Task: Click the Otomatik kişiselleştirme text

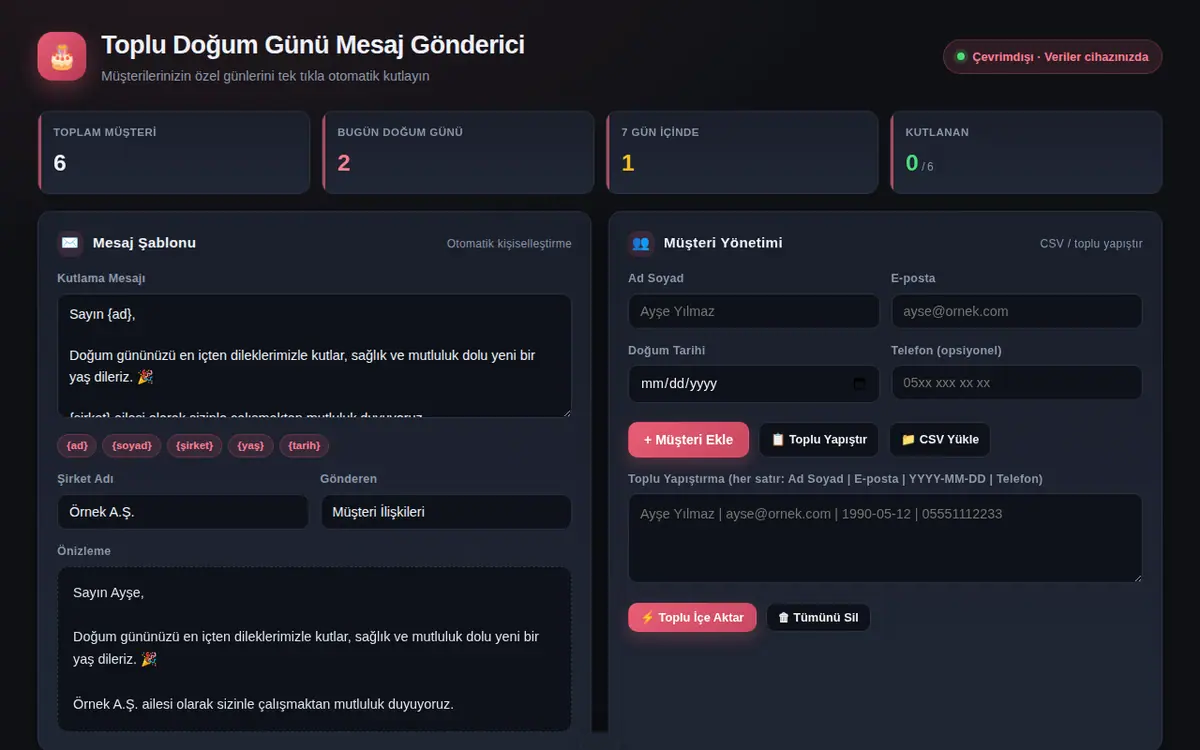Action: click(x=509, y=244)
